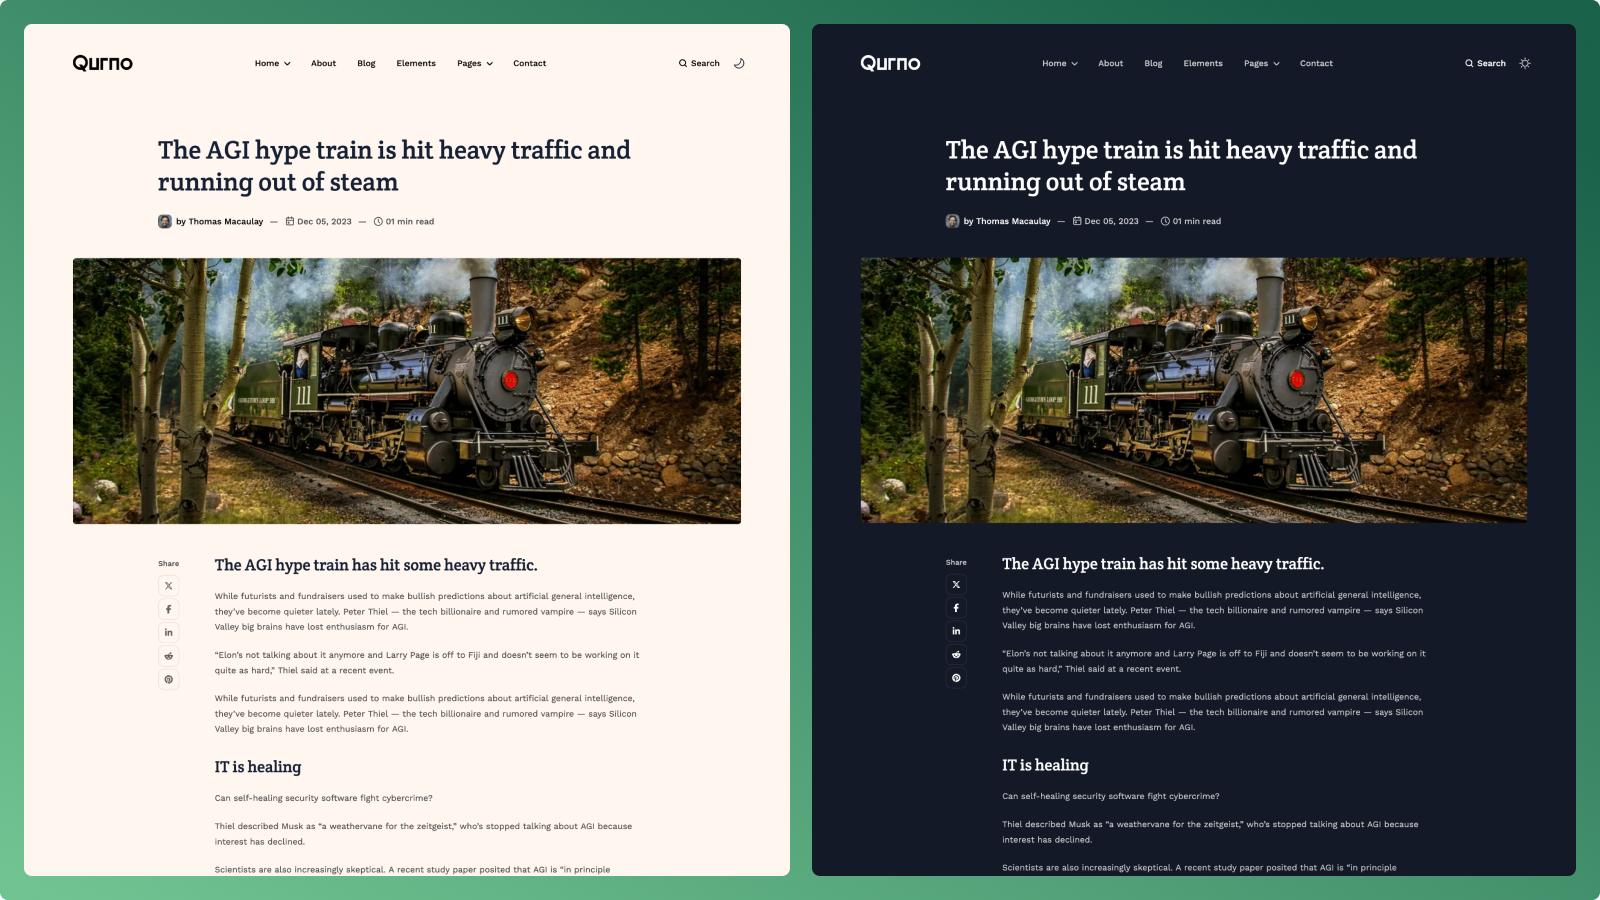Expand Pages dropdown in light navbar
1600x900 pixels.
tap(475, 63)
